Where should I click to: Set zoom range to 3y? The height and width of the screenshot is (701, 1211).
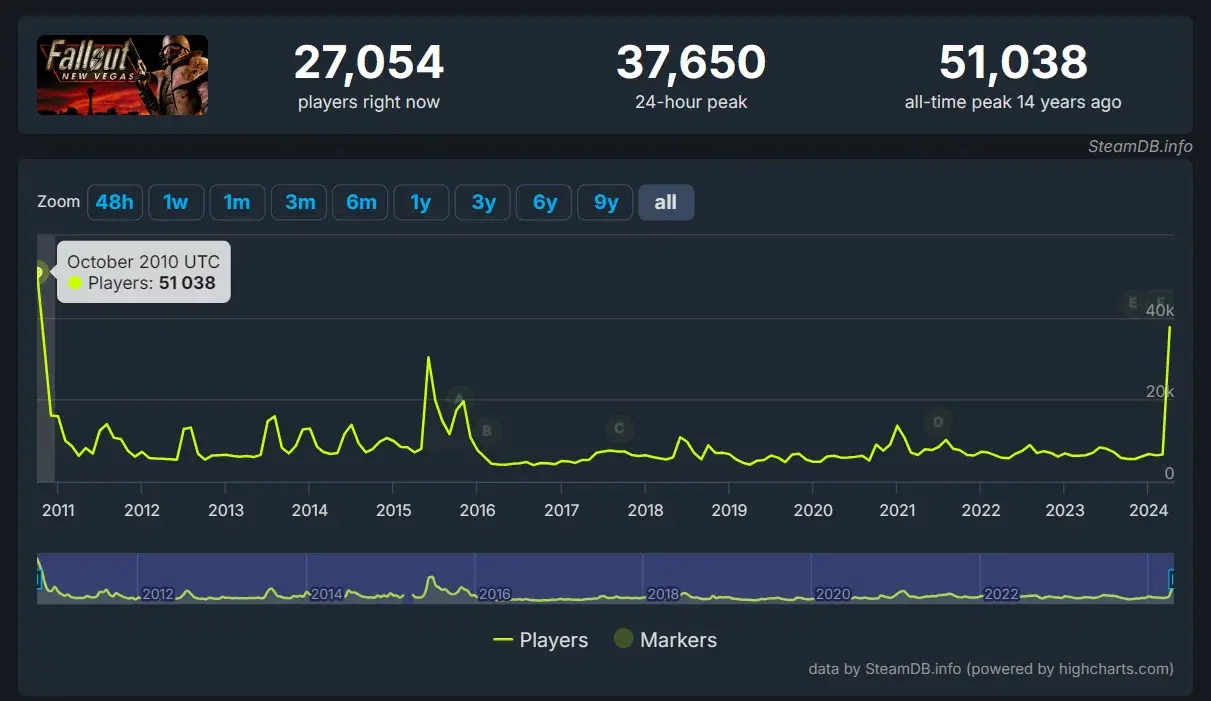(483, 202)
